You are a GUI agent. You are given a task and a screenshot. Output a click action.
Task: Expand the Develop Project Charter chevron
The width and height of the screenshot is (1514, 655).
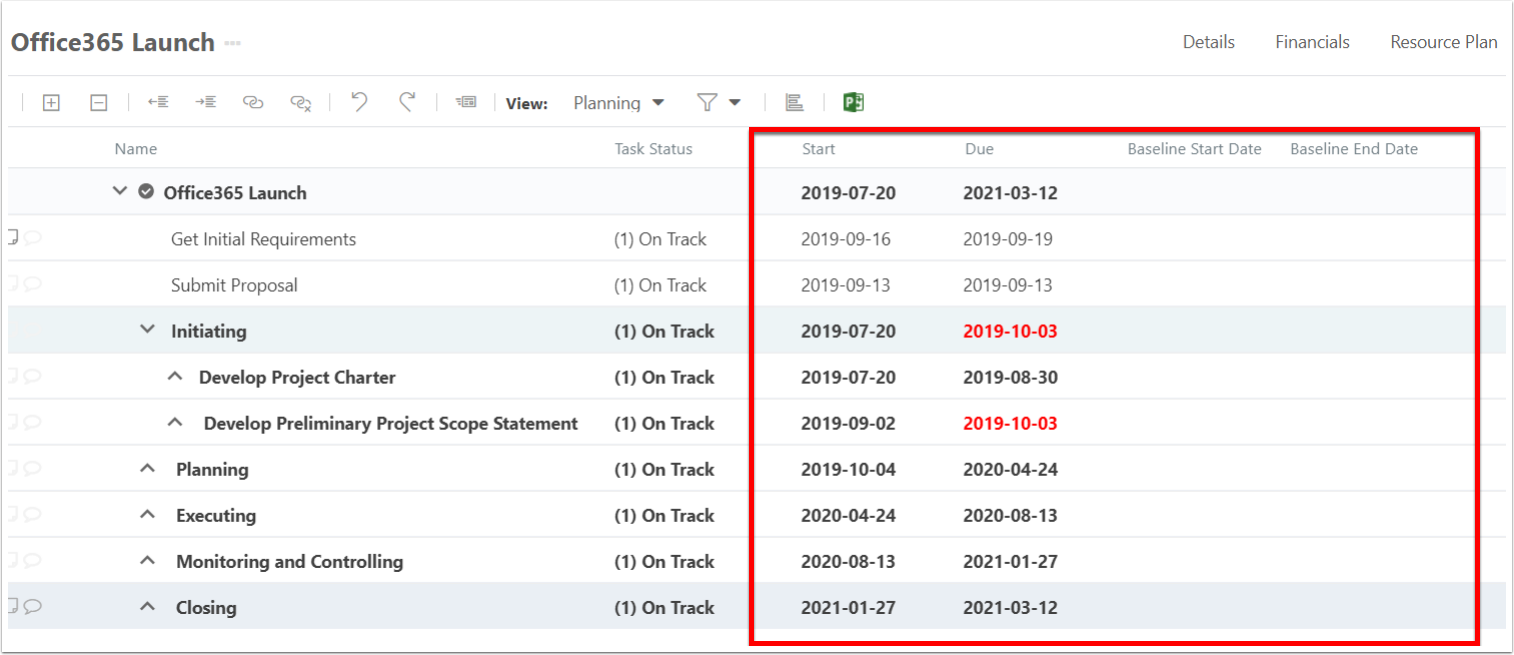coord(175,376)
